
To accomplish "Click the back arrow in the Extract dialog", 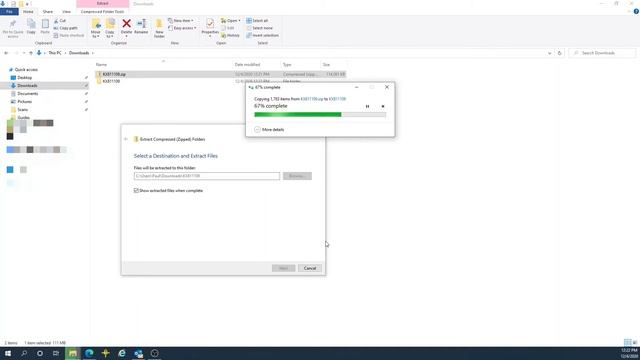I will (126, 139).
